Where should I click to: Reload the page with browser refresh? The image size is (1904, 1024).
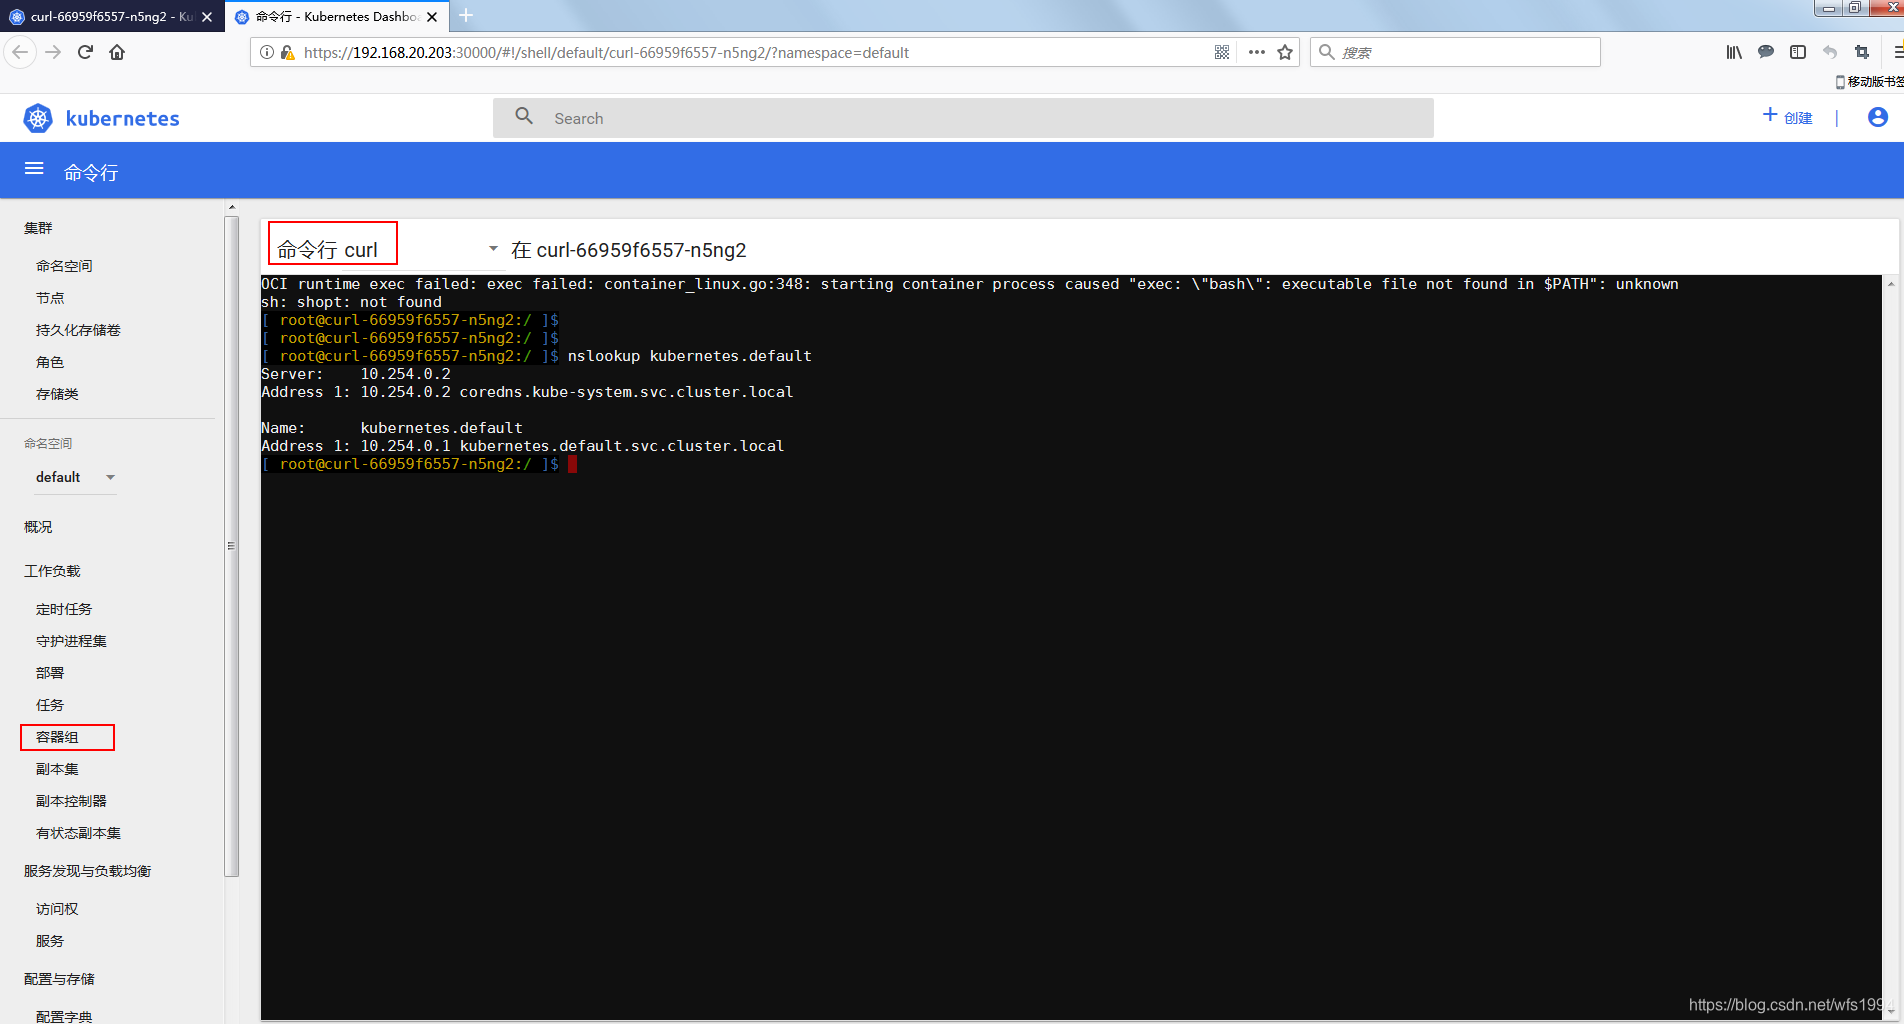85,52
